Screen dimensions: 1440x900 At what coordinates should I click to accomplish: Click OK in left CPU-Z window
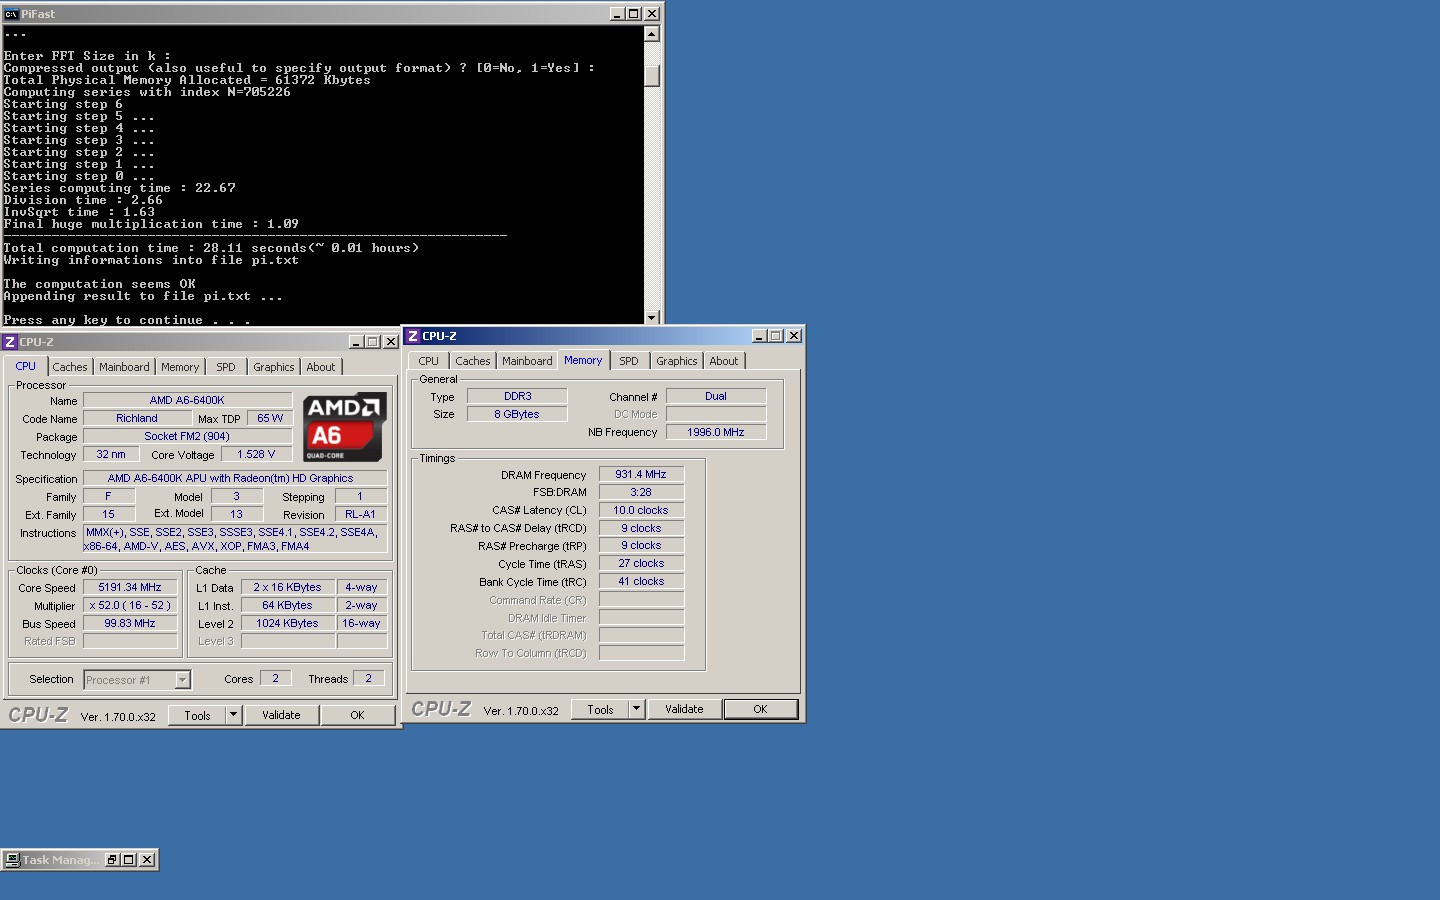(x=357, y=715)
